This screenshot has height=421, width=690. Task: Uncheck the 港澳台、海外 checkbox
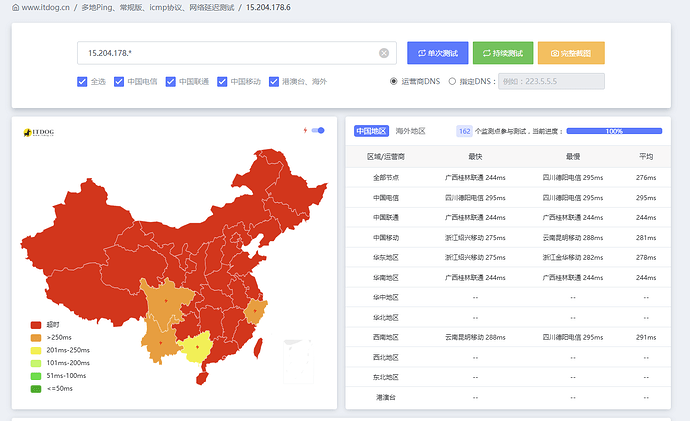pos(274,82)
